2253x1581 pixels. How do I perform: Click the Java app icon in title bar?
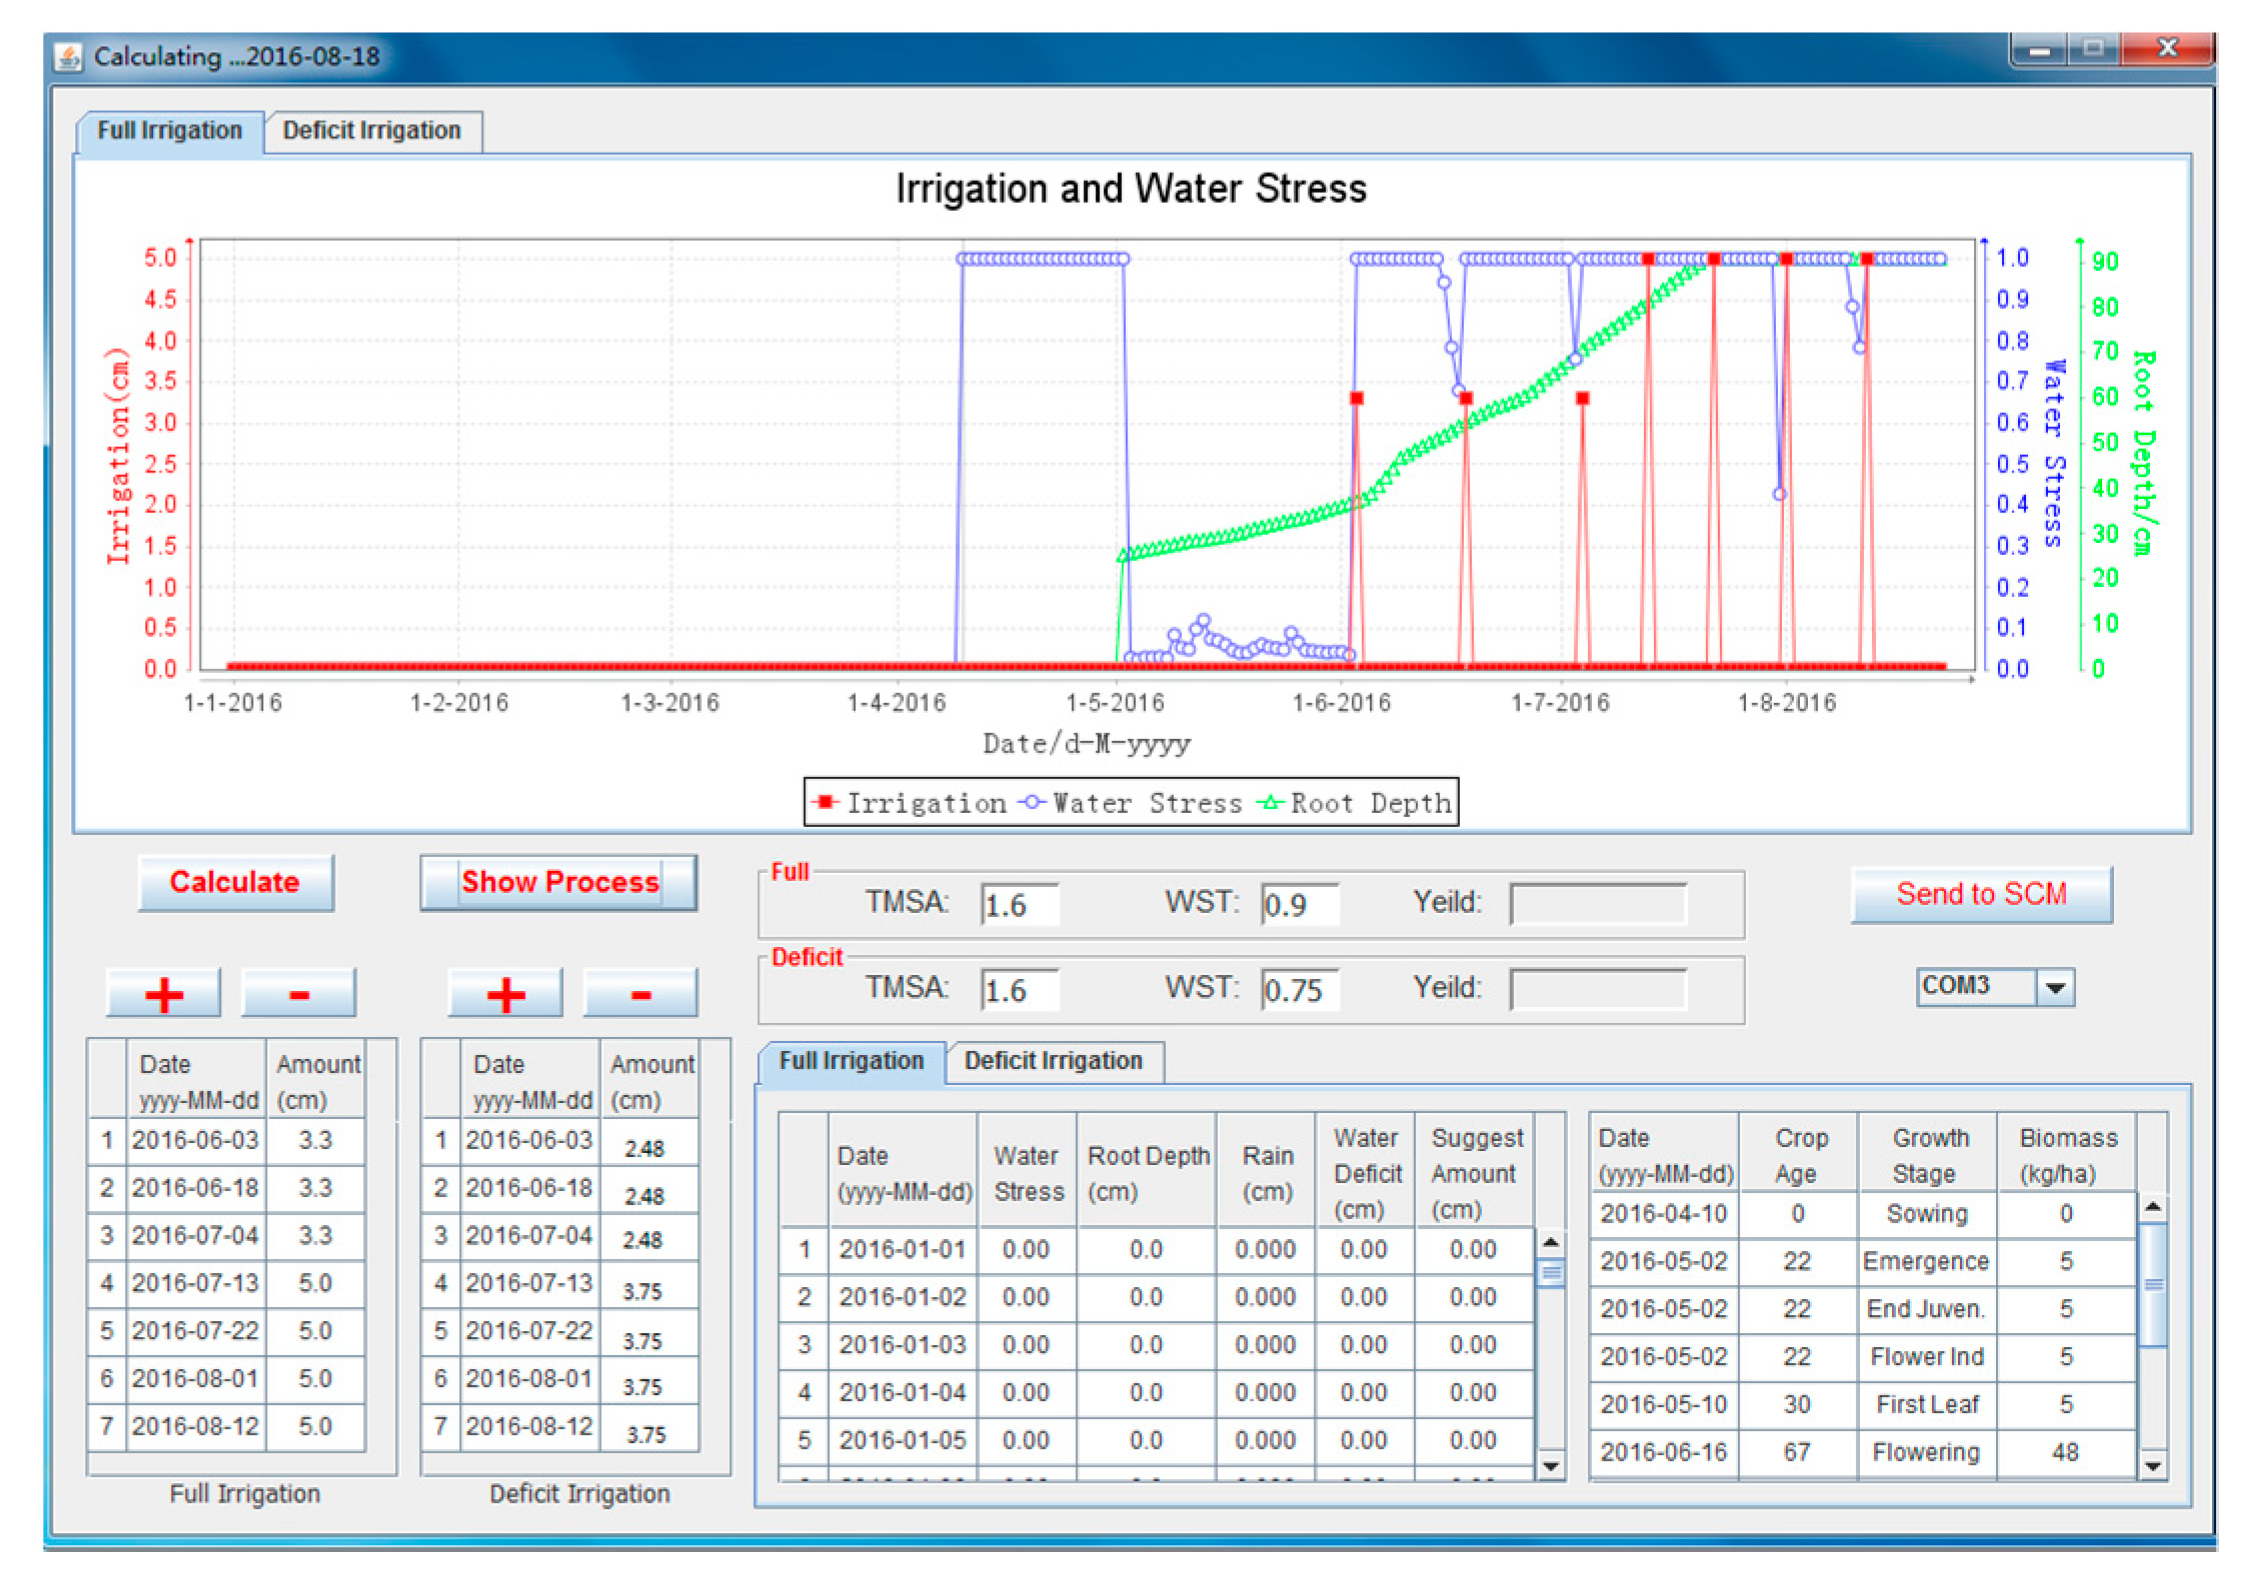tap(68, 57)
